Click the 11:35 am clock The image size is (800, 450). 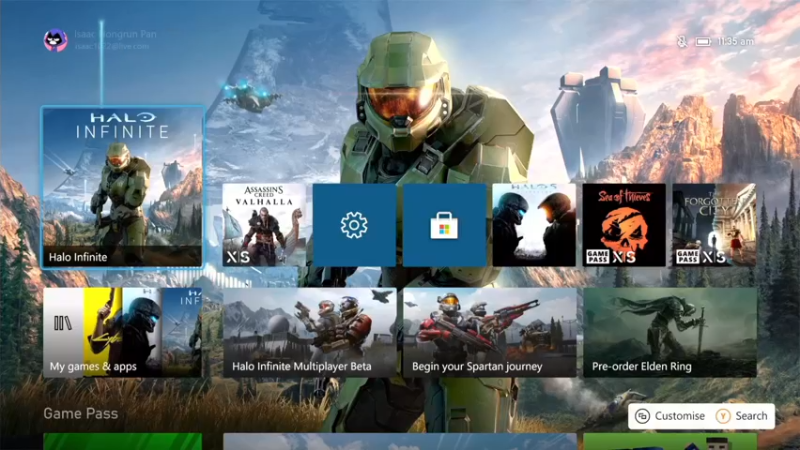(735, 41)
